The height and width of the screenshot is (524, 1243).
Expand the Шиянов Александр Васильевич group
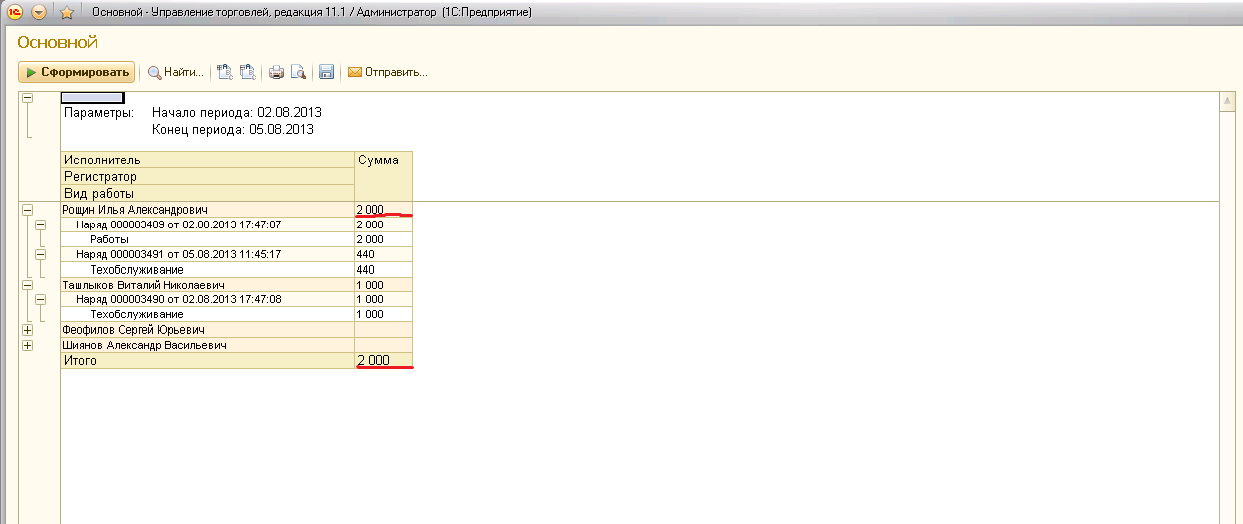click(27, 345)
